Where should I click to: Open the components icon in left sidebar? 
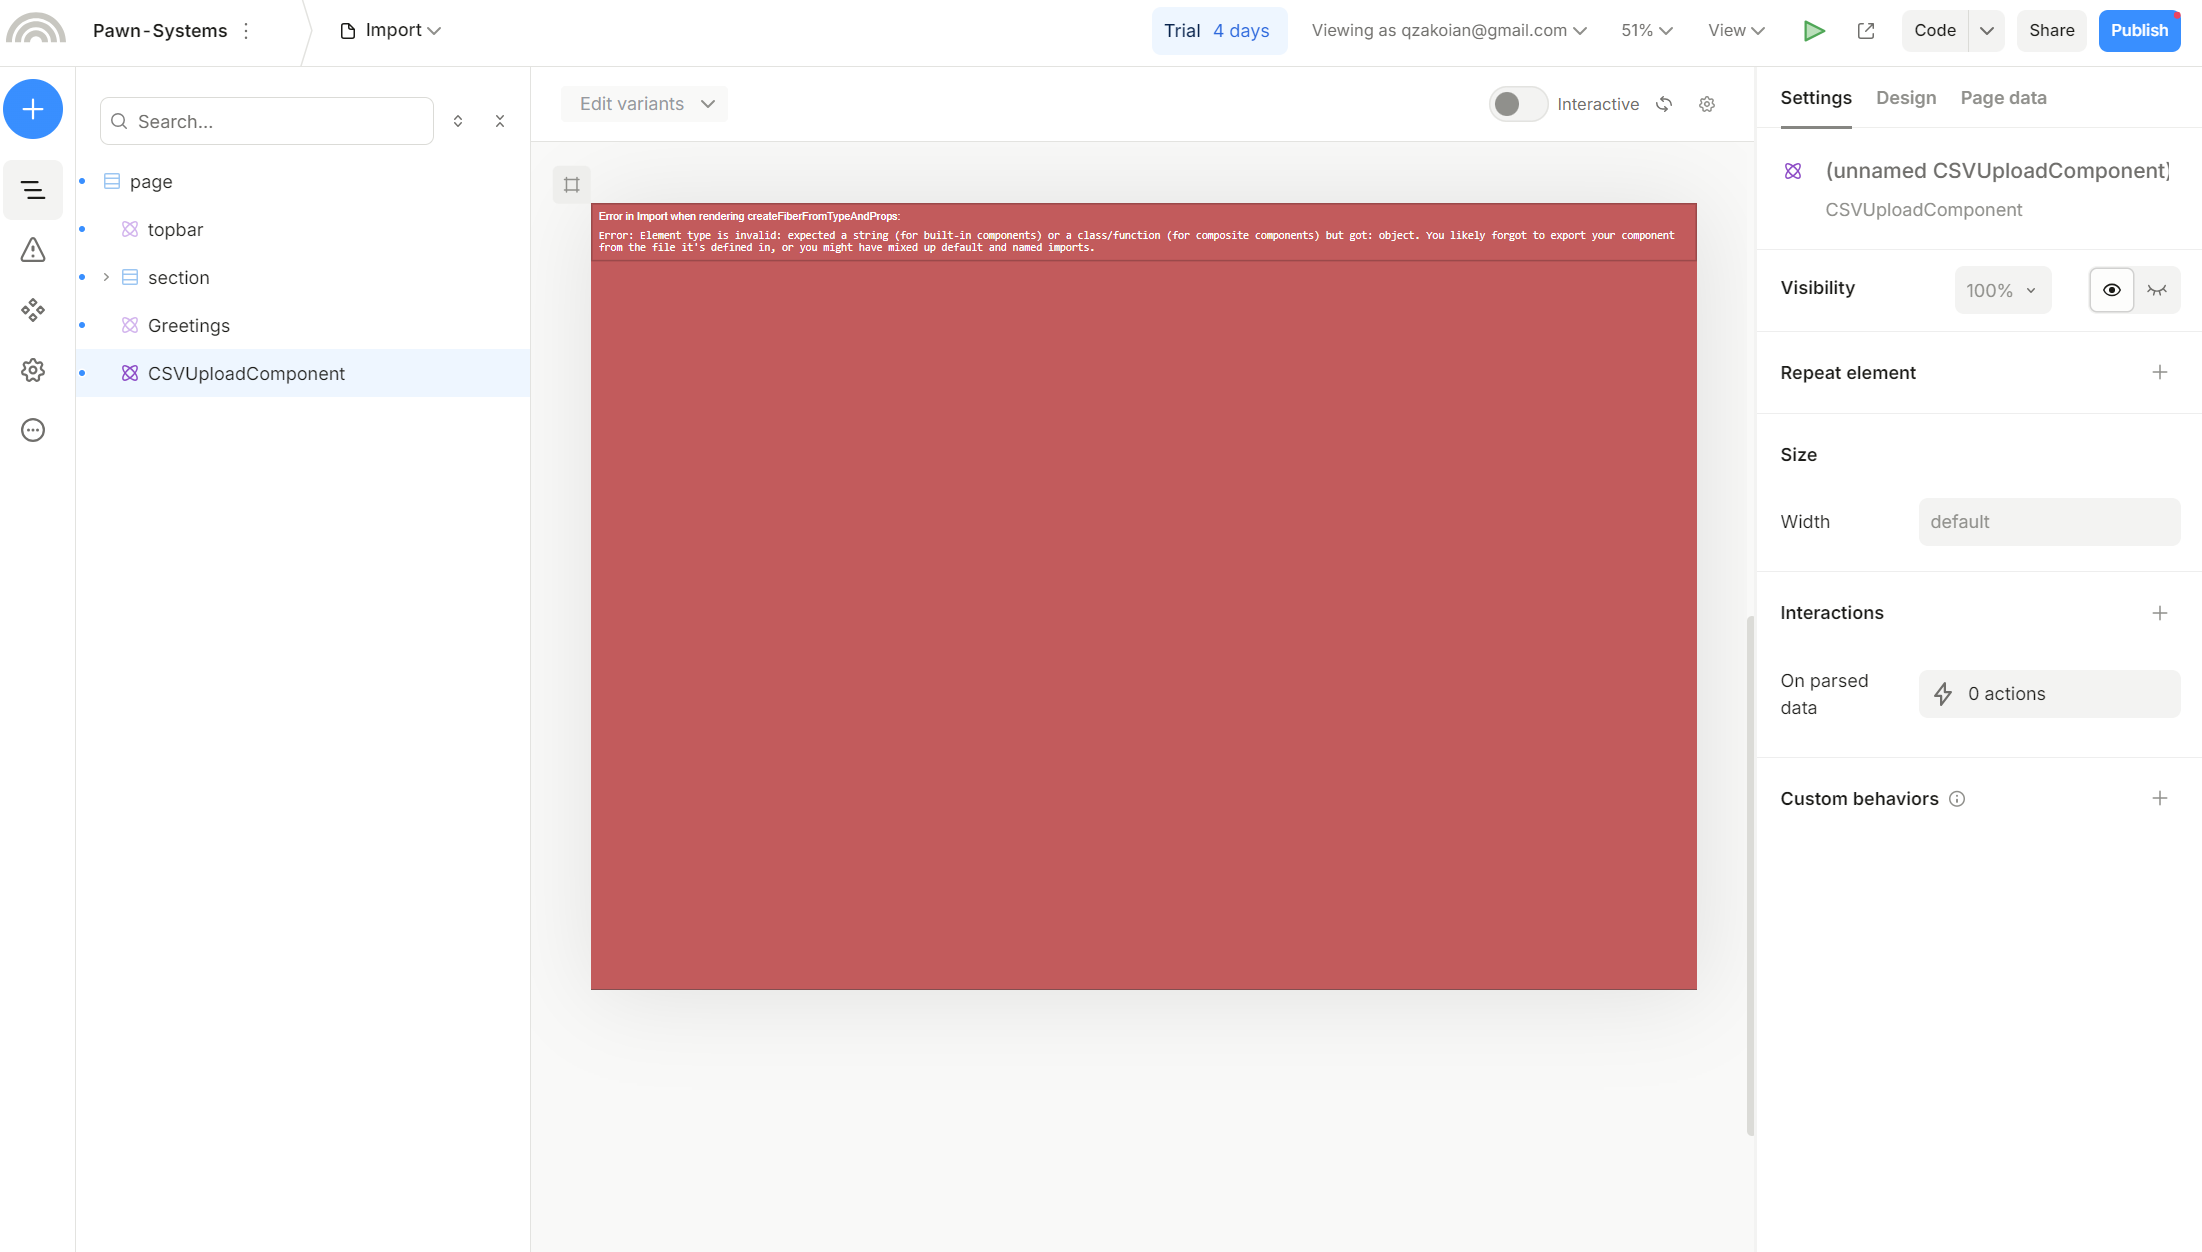click(x=33, y=310)
